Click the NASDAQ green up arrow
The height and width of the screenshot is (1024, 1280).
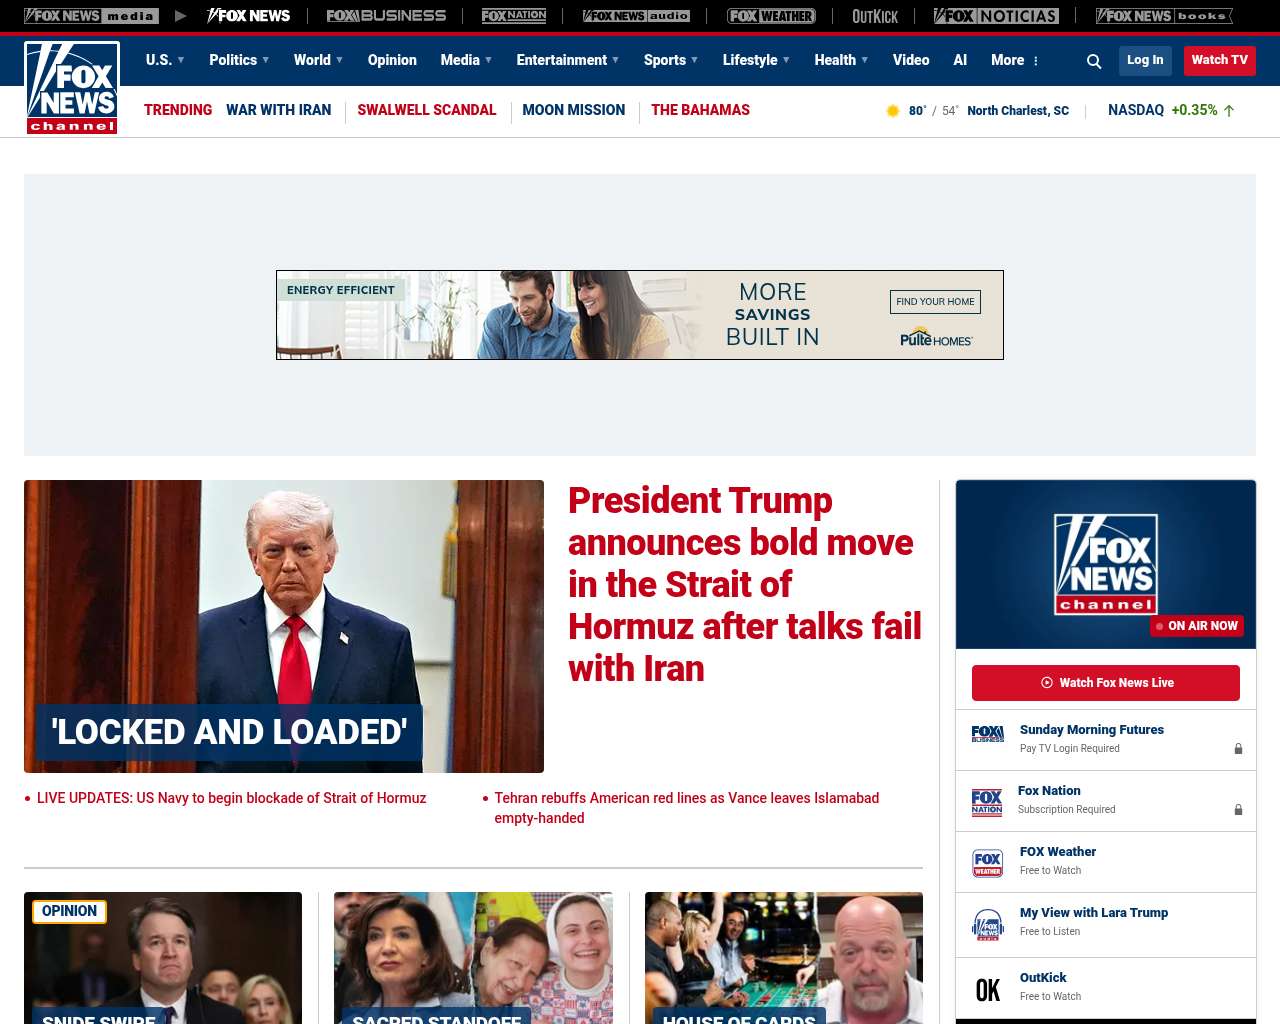pyautogui.click(x=1229, y=111)
